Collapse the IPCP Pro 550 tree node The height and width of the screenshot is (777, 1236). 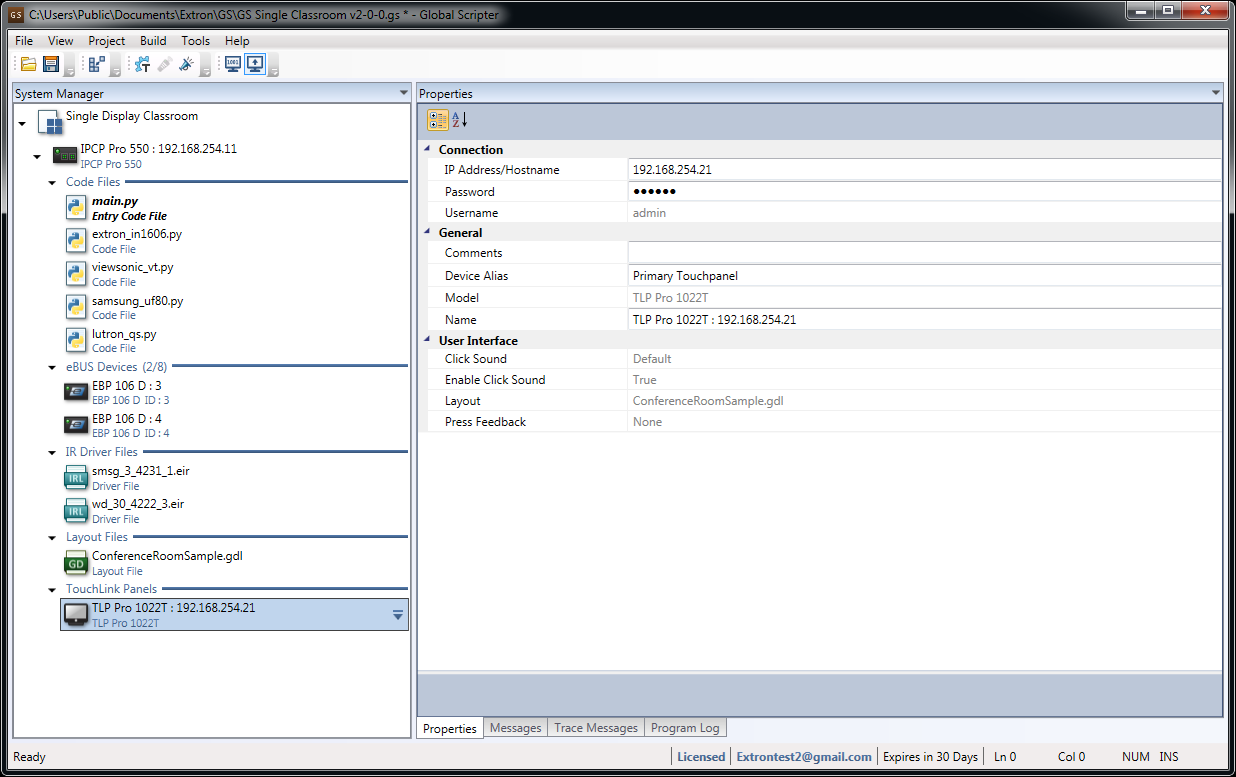(x=37, y=157)
